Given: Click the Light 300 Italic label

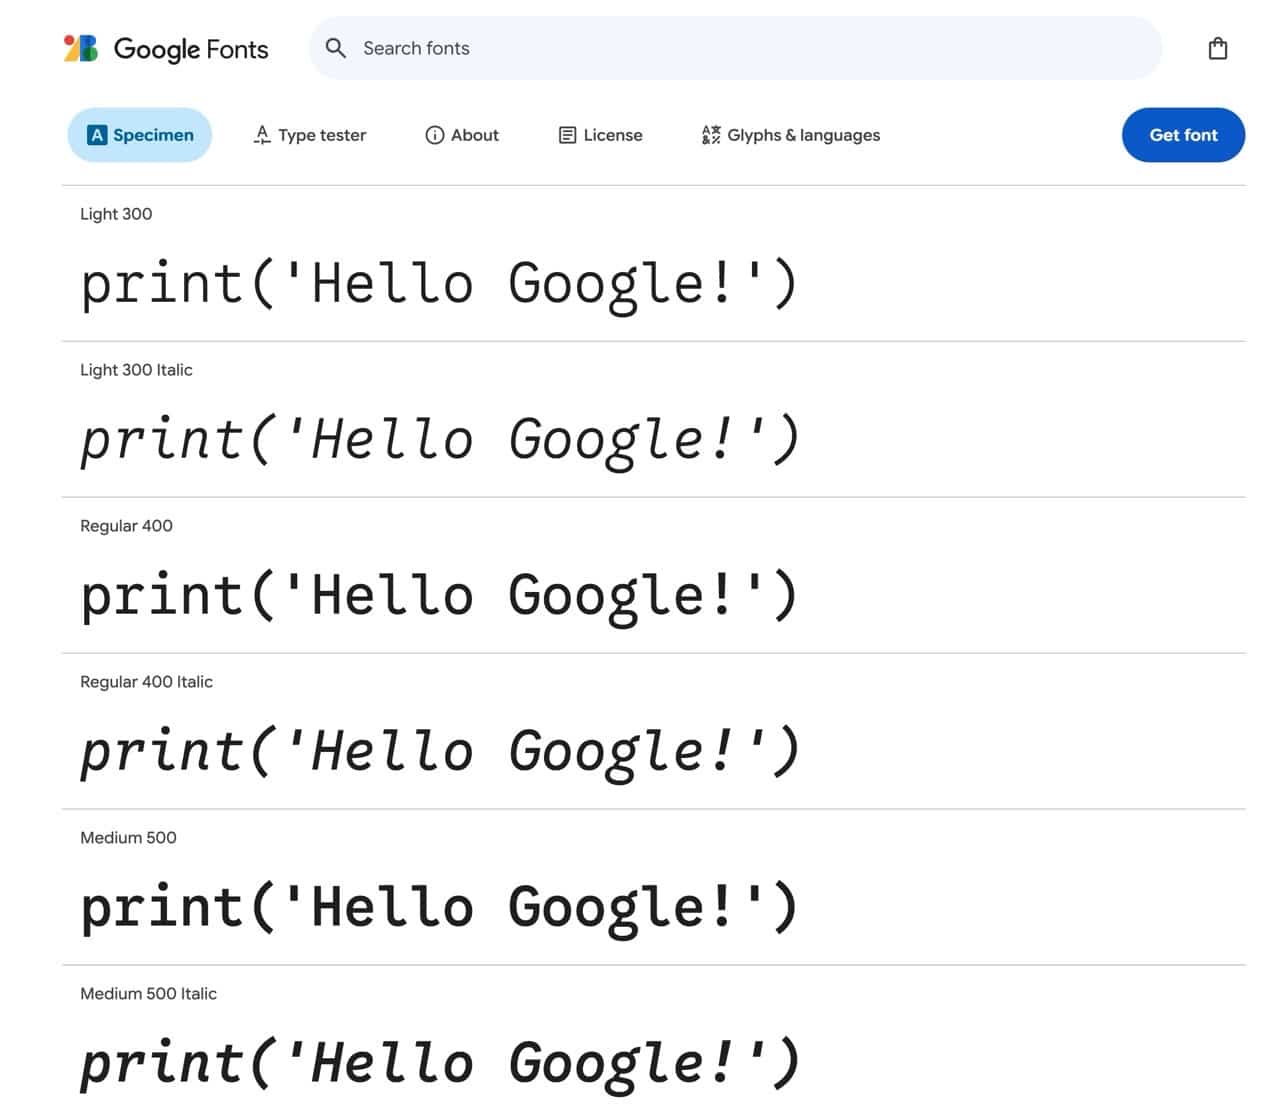Looking at the screenshot, I should click(x=136, y=370).
